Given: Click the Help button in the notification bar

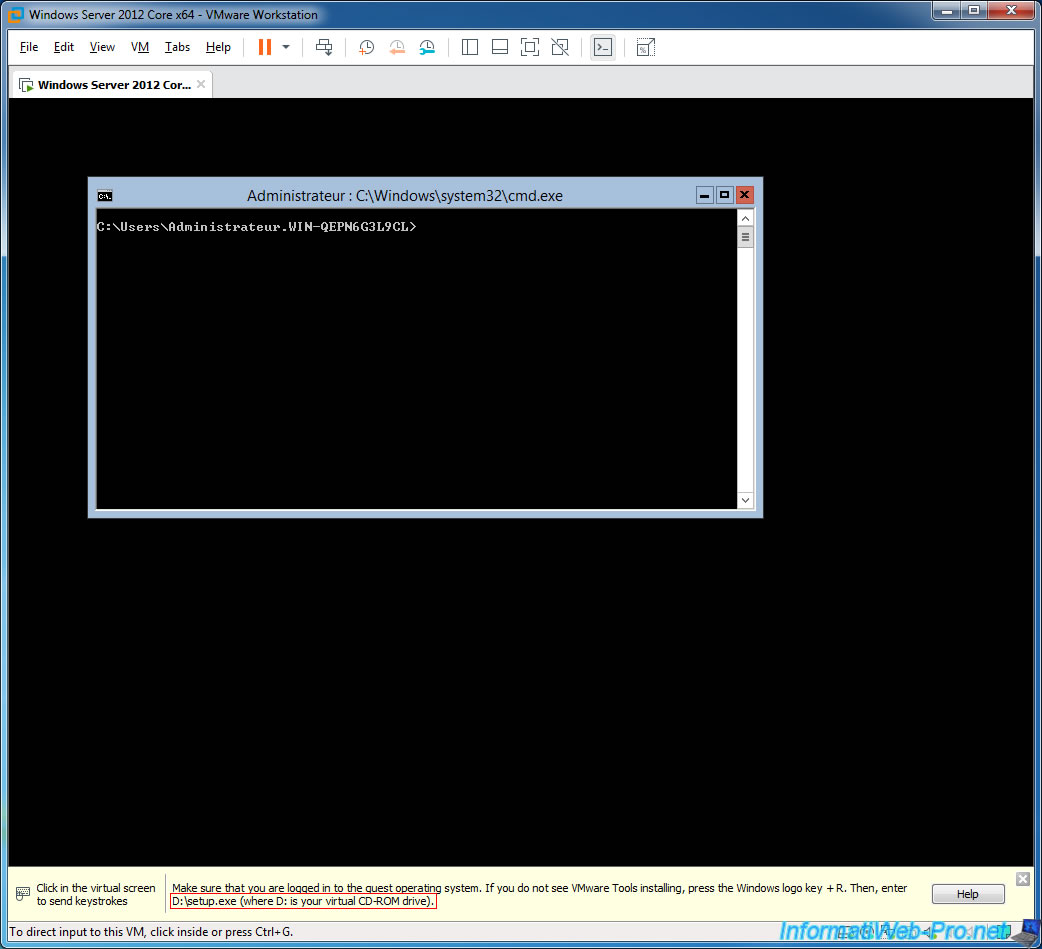Looking at the screenshot, I should pyautogui.click(x=968, y=894).
